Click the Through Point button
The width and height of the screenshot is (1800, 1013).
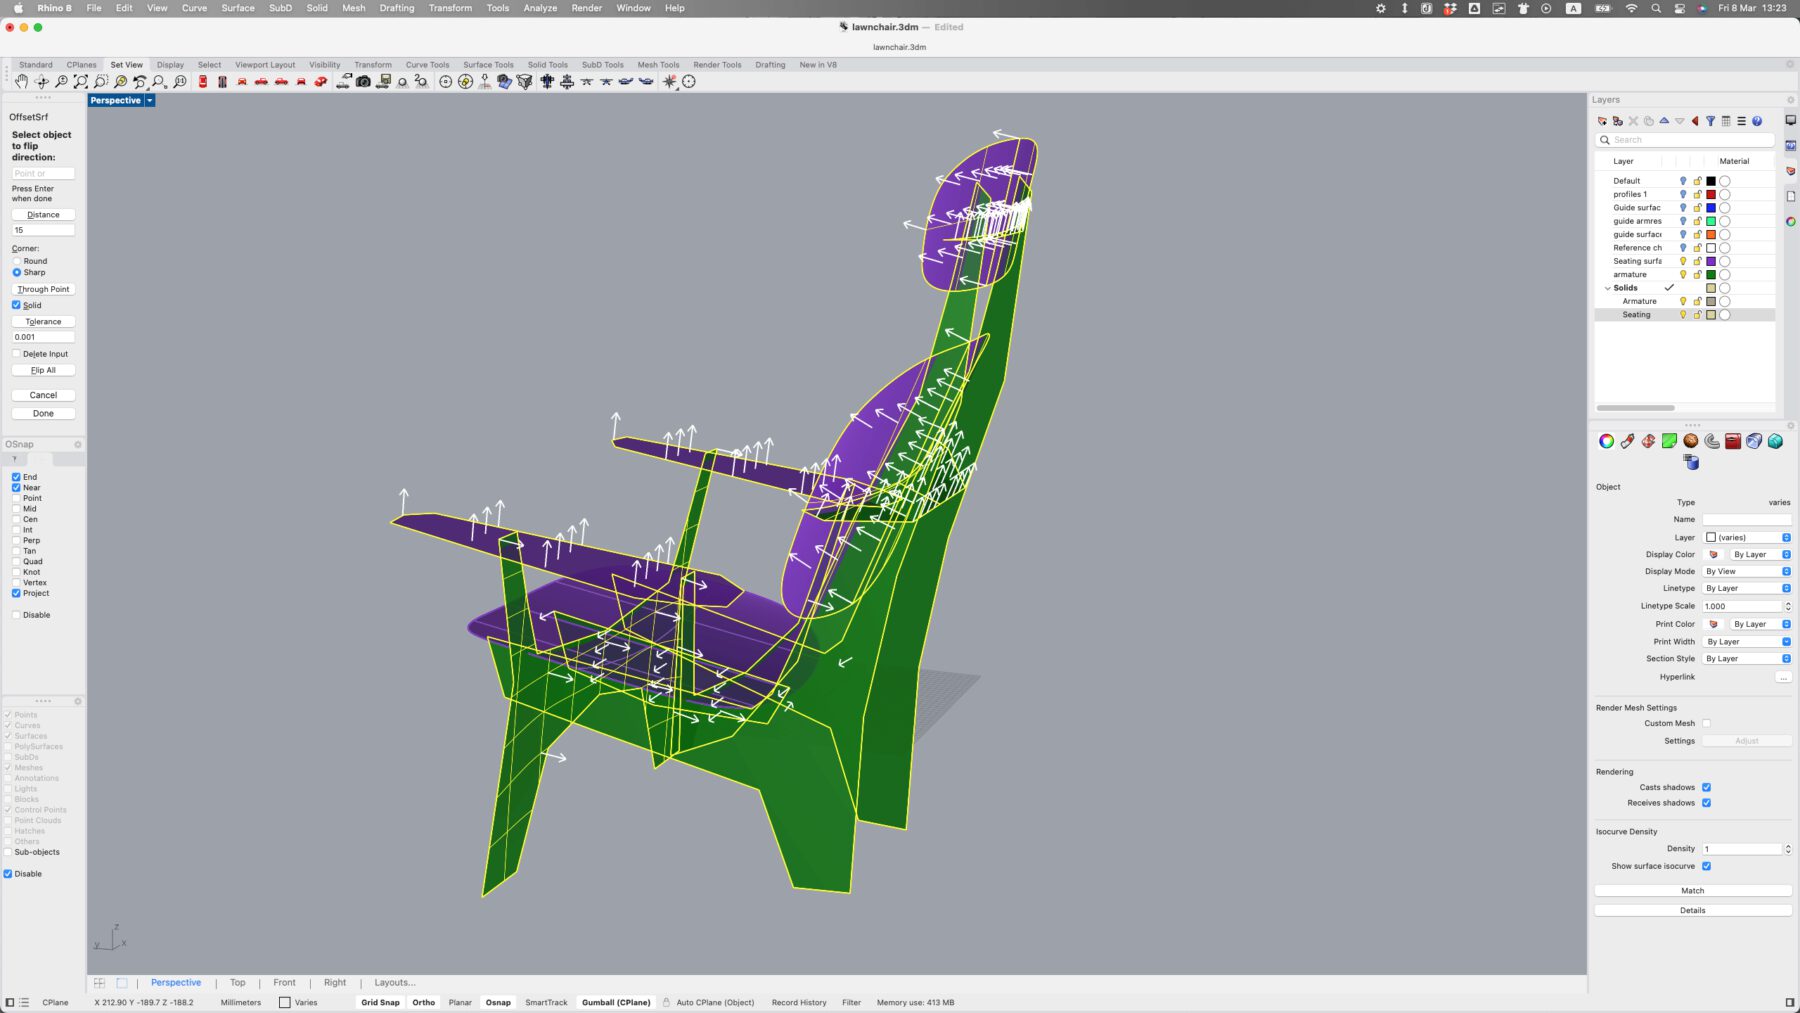point(43,289)
